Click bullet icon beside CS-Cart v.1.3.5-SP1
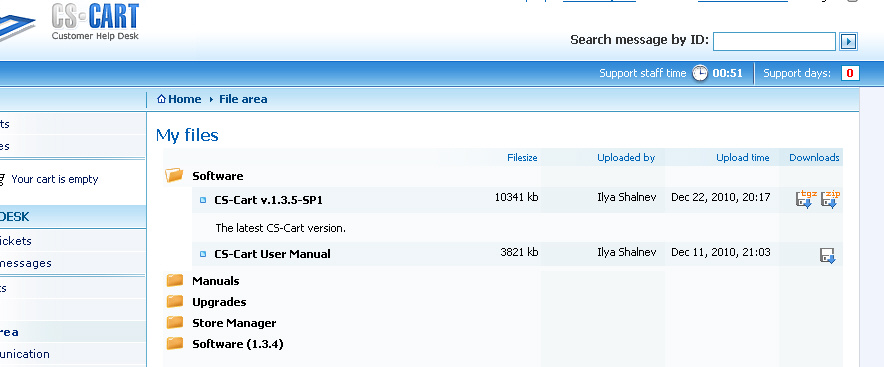Screen dimensions: 884x367 (204, 200)
